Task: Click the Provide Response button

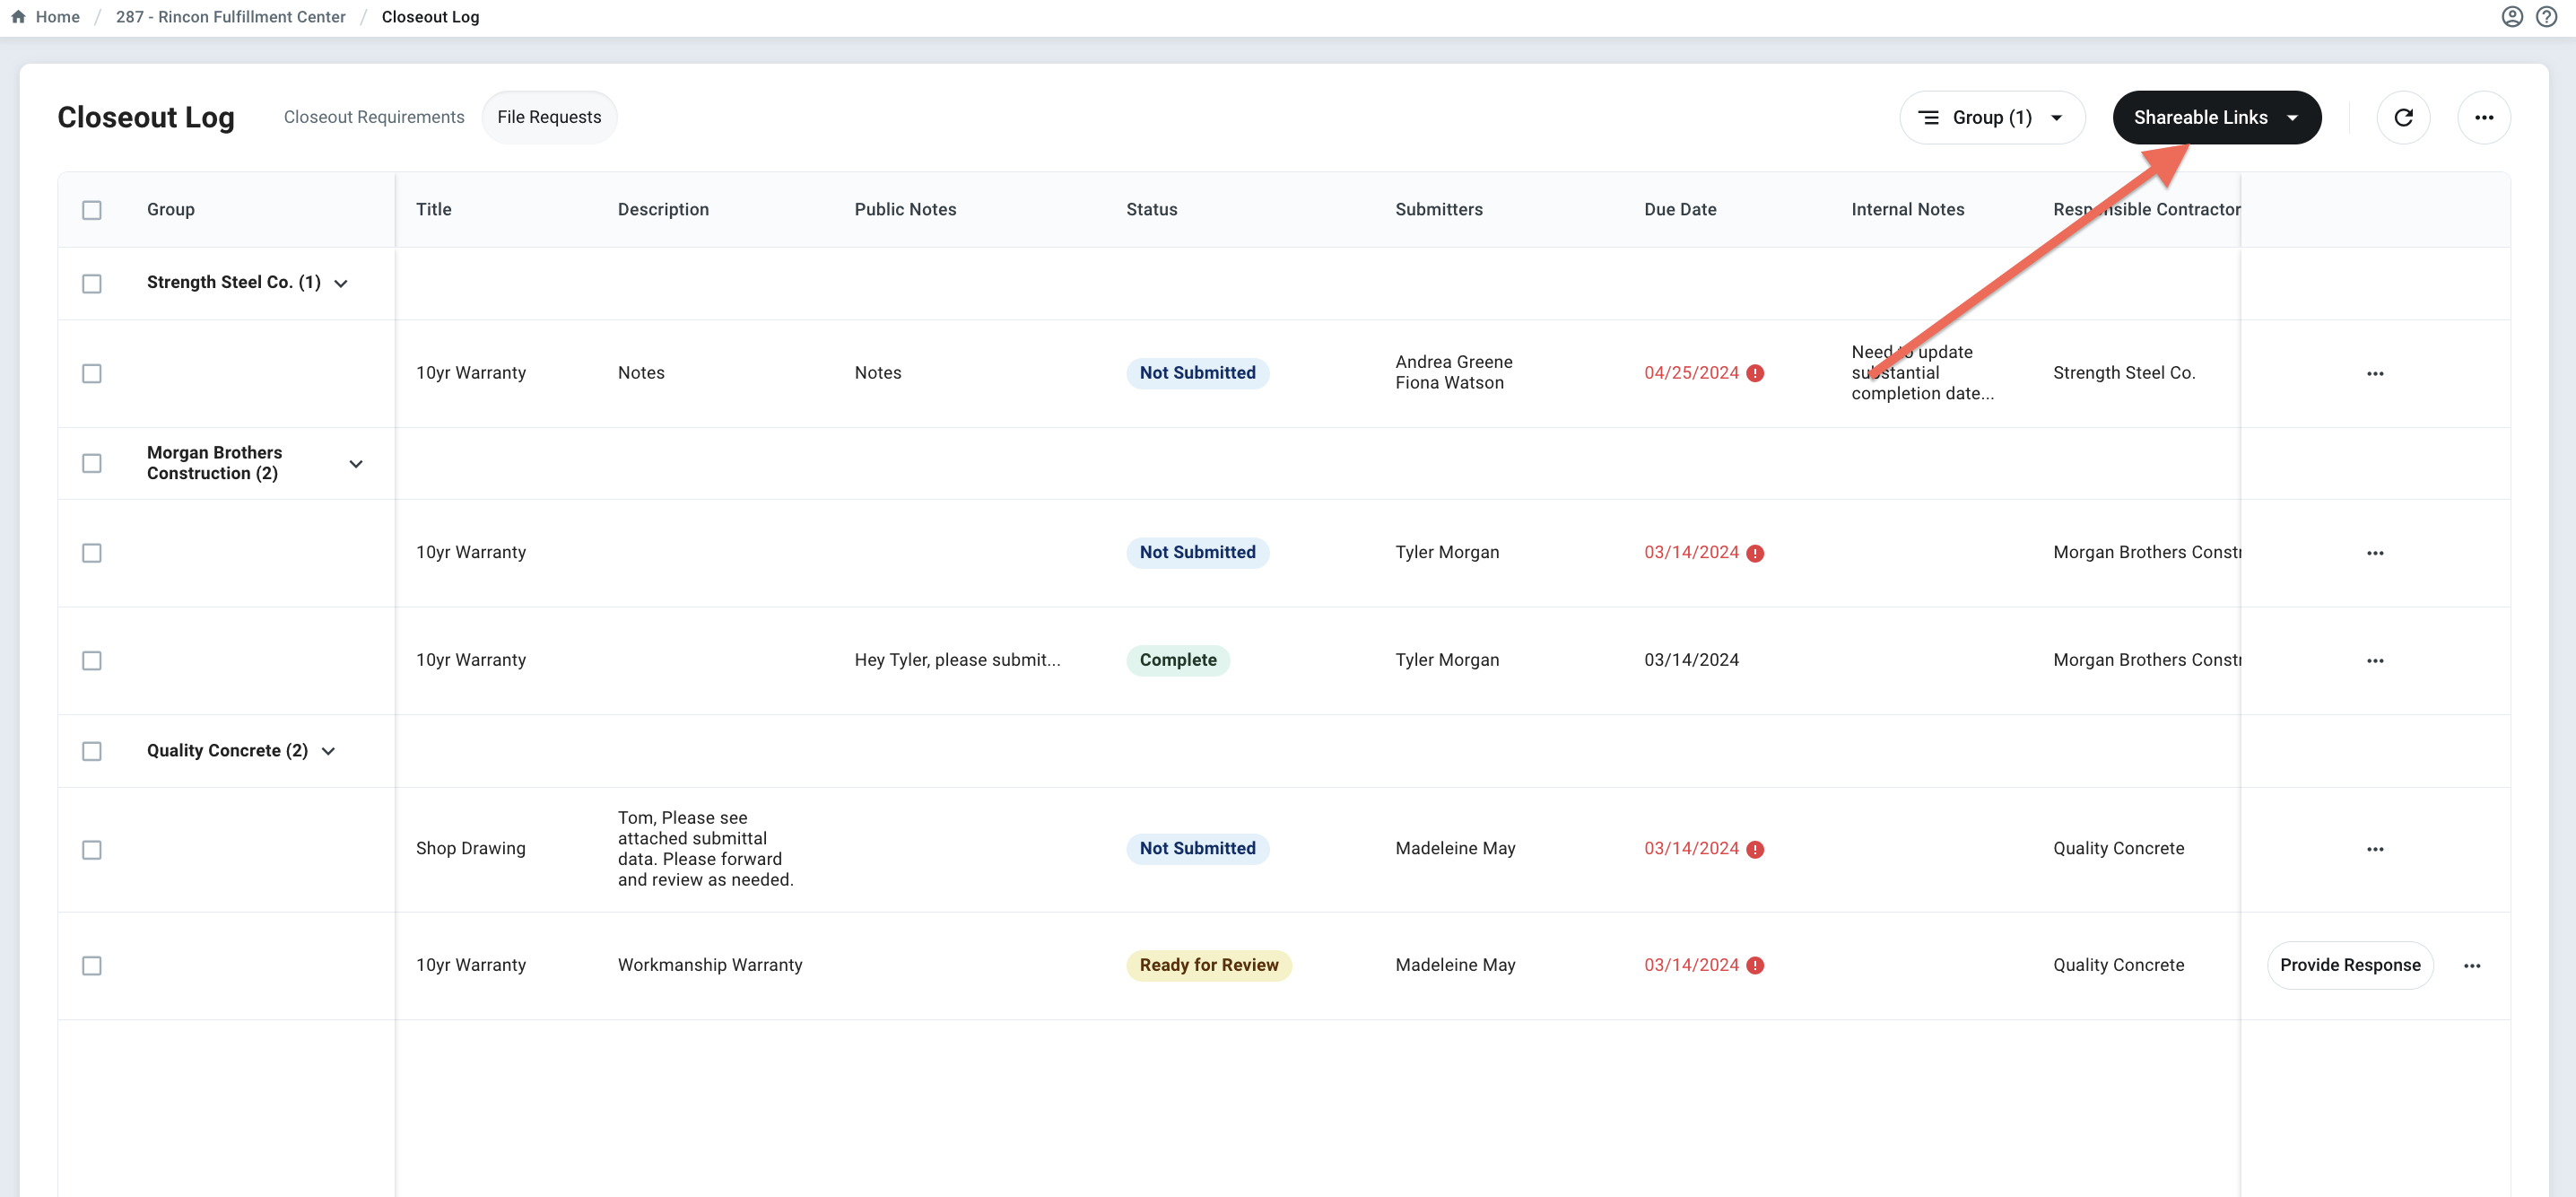Action: click(2349, 966)
